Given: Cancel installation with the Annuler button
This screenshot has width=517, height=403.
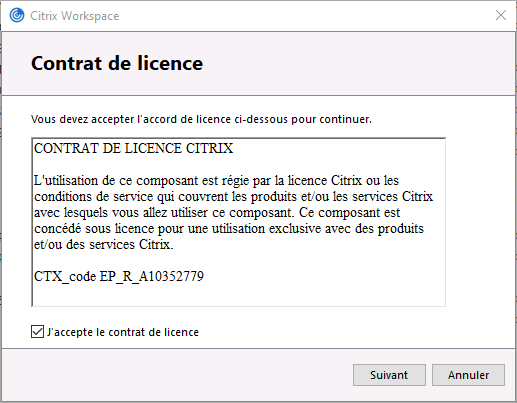Looking at the screenshot, I should tap(468, 375).
